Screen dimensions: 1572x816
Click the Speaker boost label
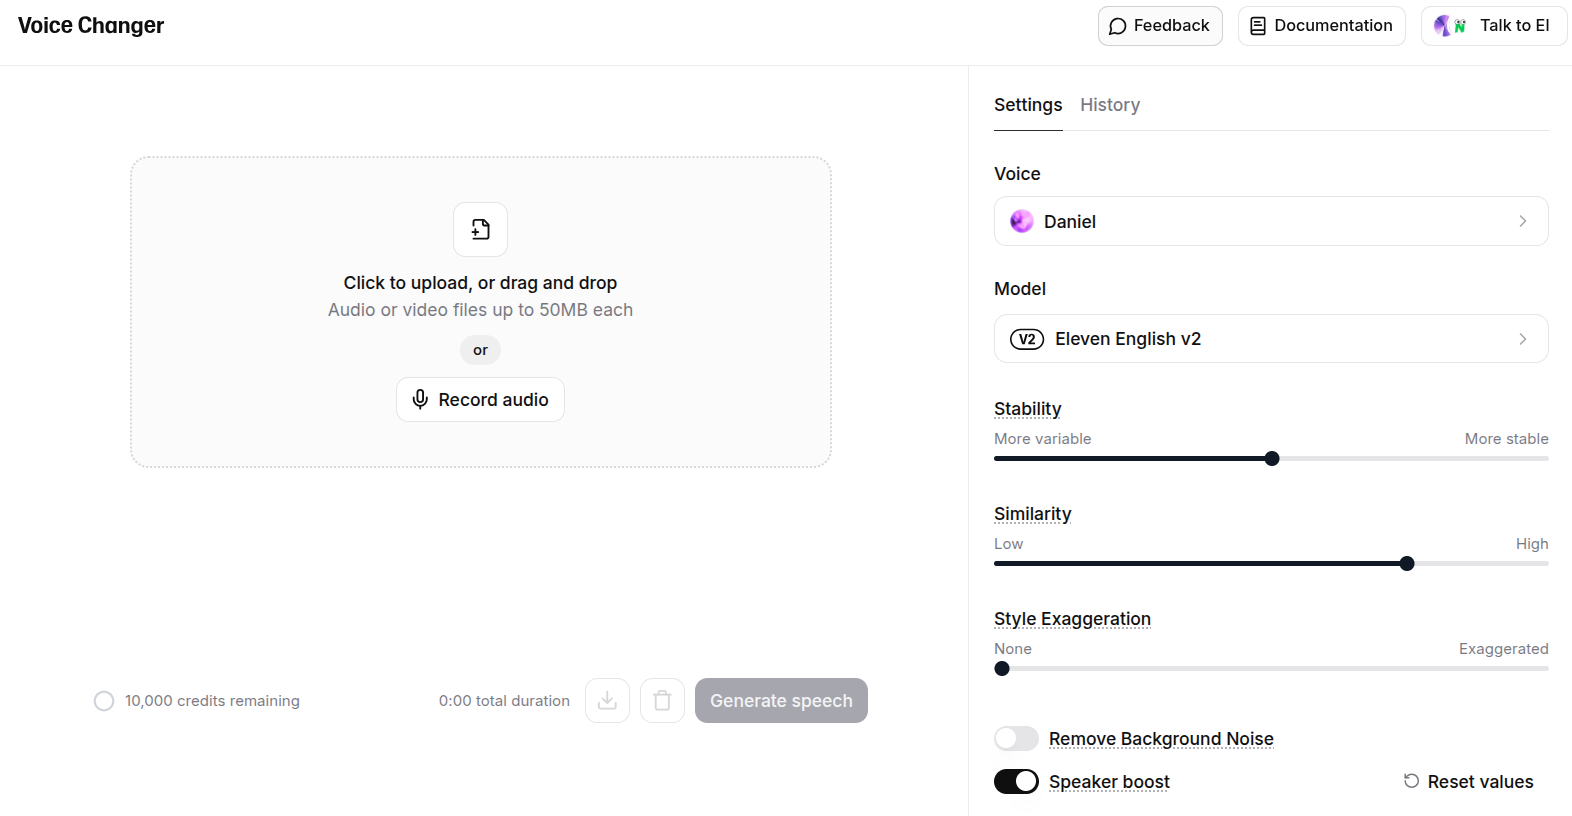(1109, 782)
